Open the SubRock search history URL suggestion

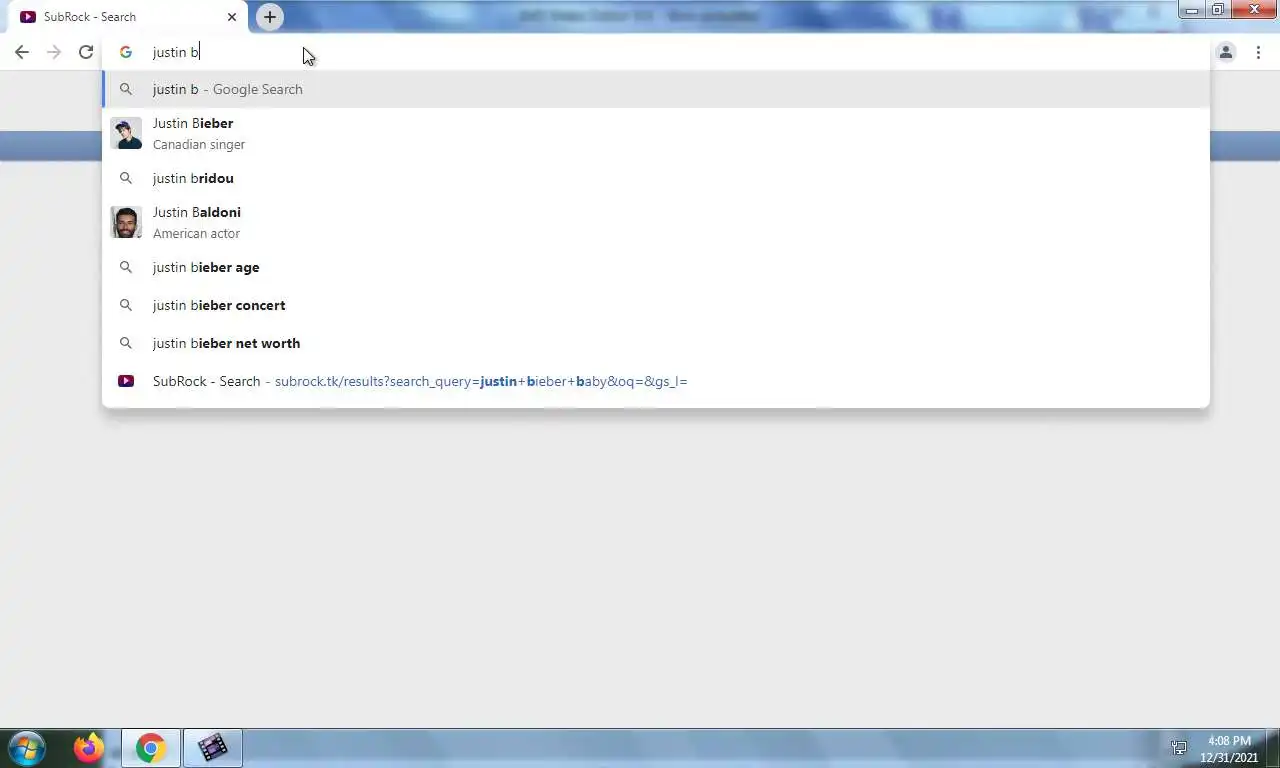coord(655,381)
